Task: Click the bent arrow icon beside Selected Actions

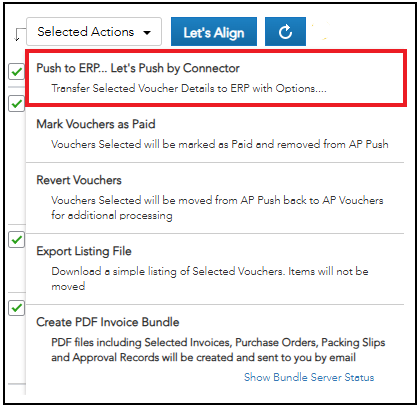Action: (19, 35)
